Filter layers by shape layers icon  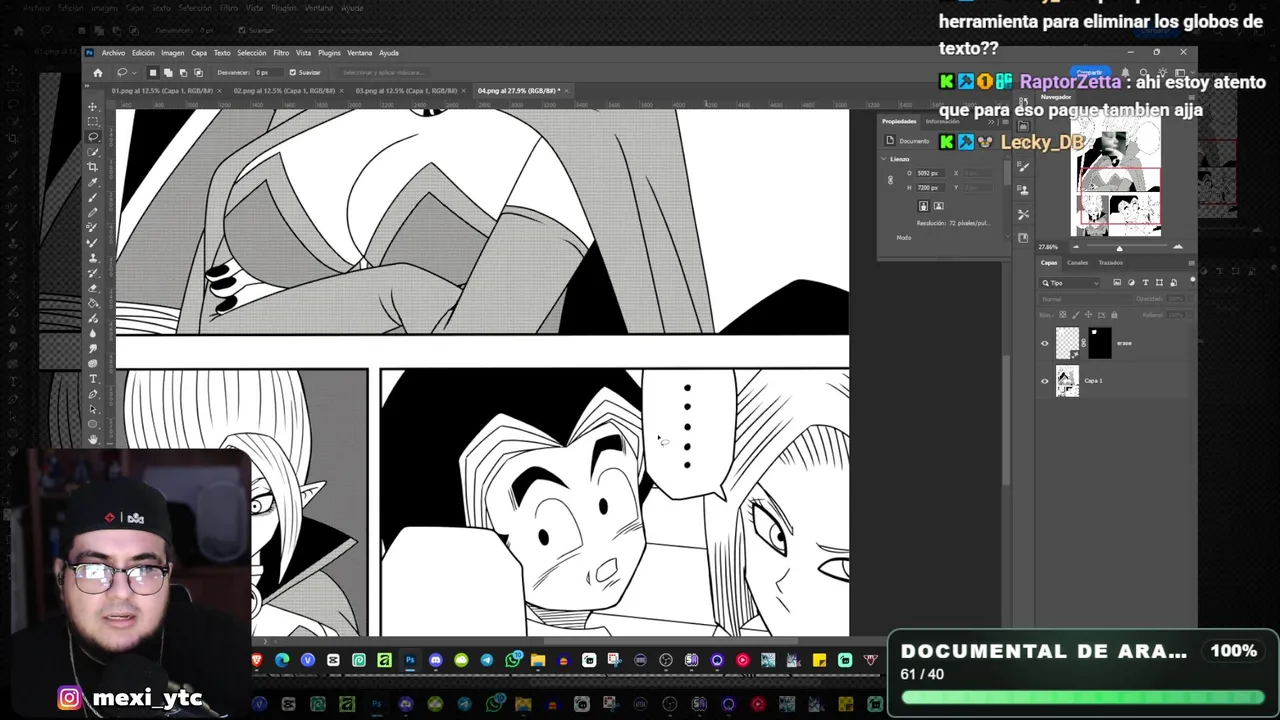tap(1159, 283)
